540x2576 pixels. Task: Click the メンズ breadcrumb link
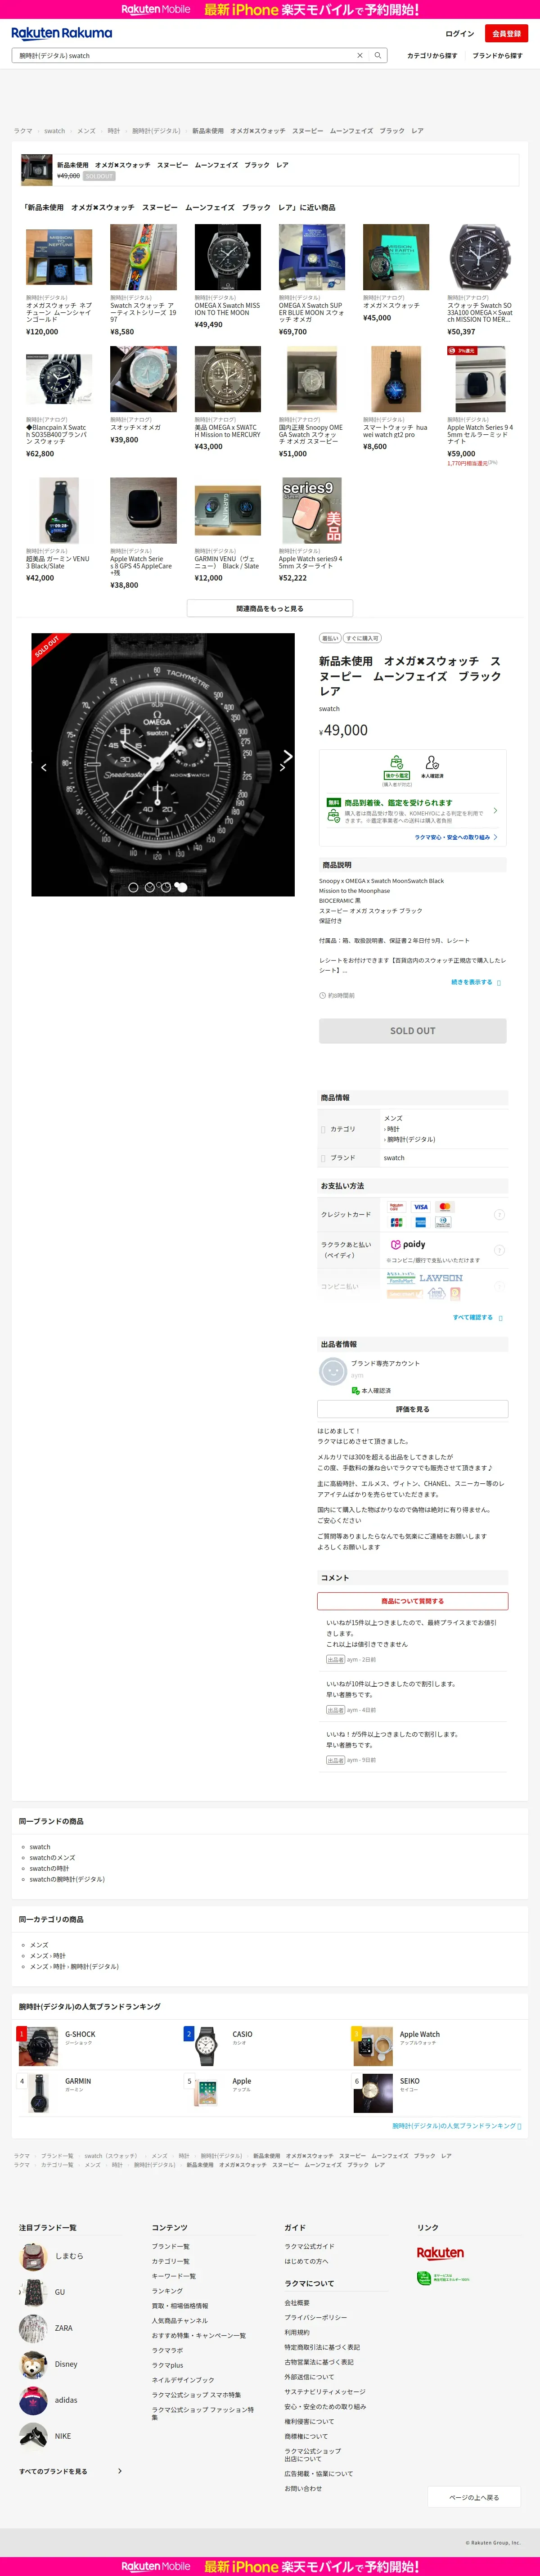87,131
